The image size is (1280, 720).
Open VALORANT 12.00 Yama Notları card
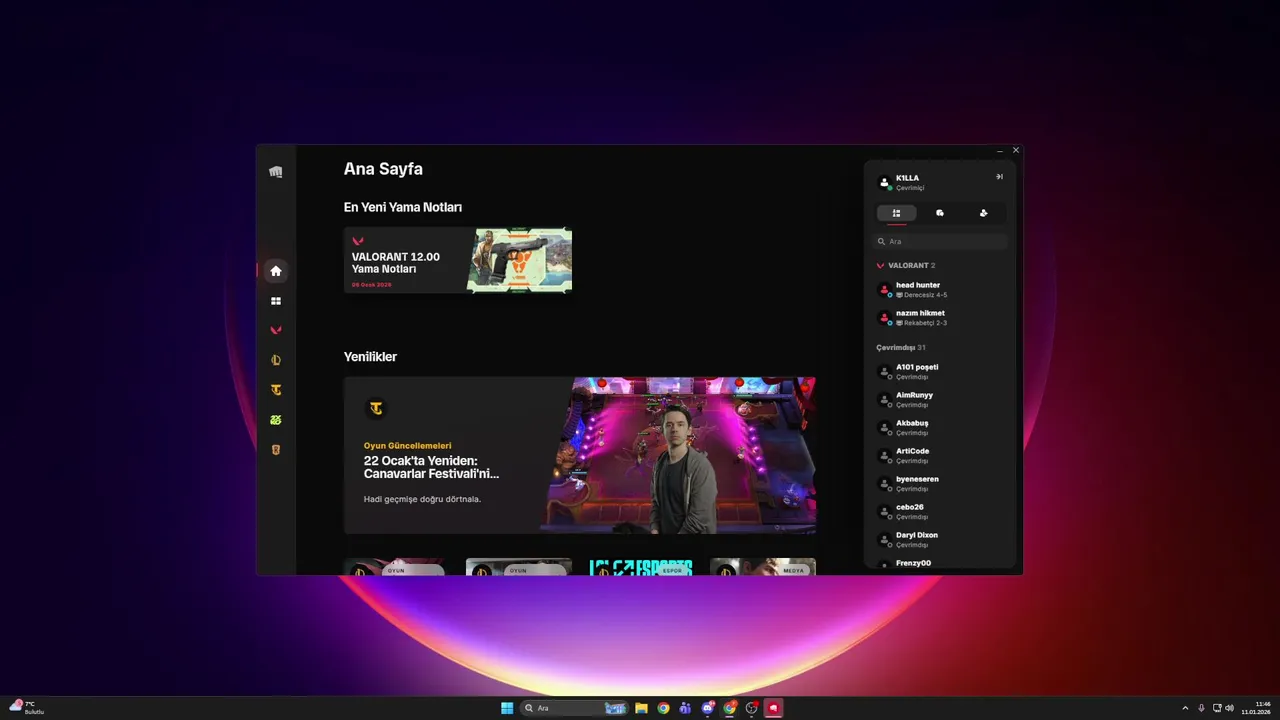[458, 260]
